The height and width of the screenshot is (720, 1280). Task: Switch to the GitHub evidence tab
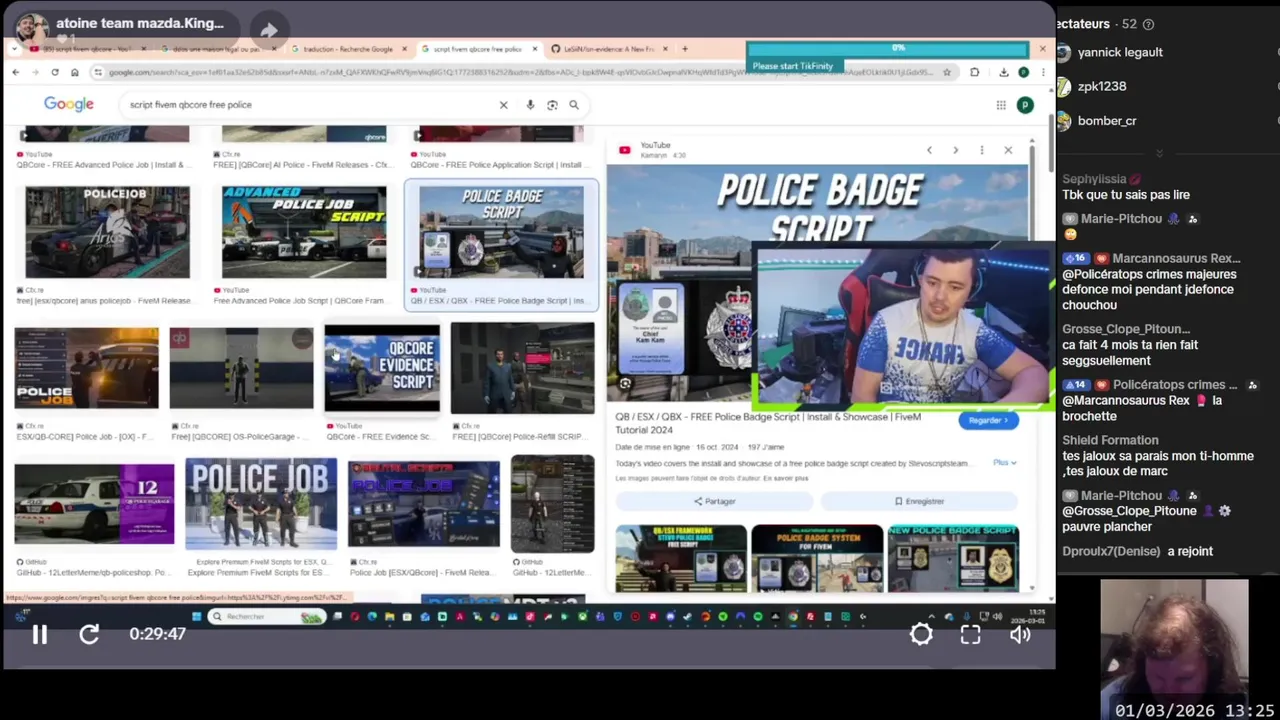pos(608,48)
